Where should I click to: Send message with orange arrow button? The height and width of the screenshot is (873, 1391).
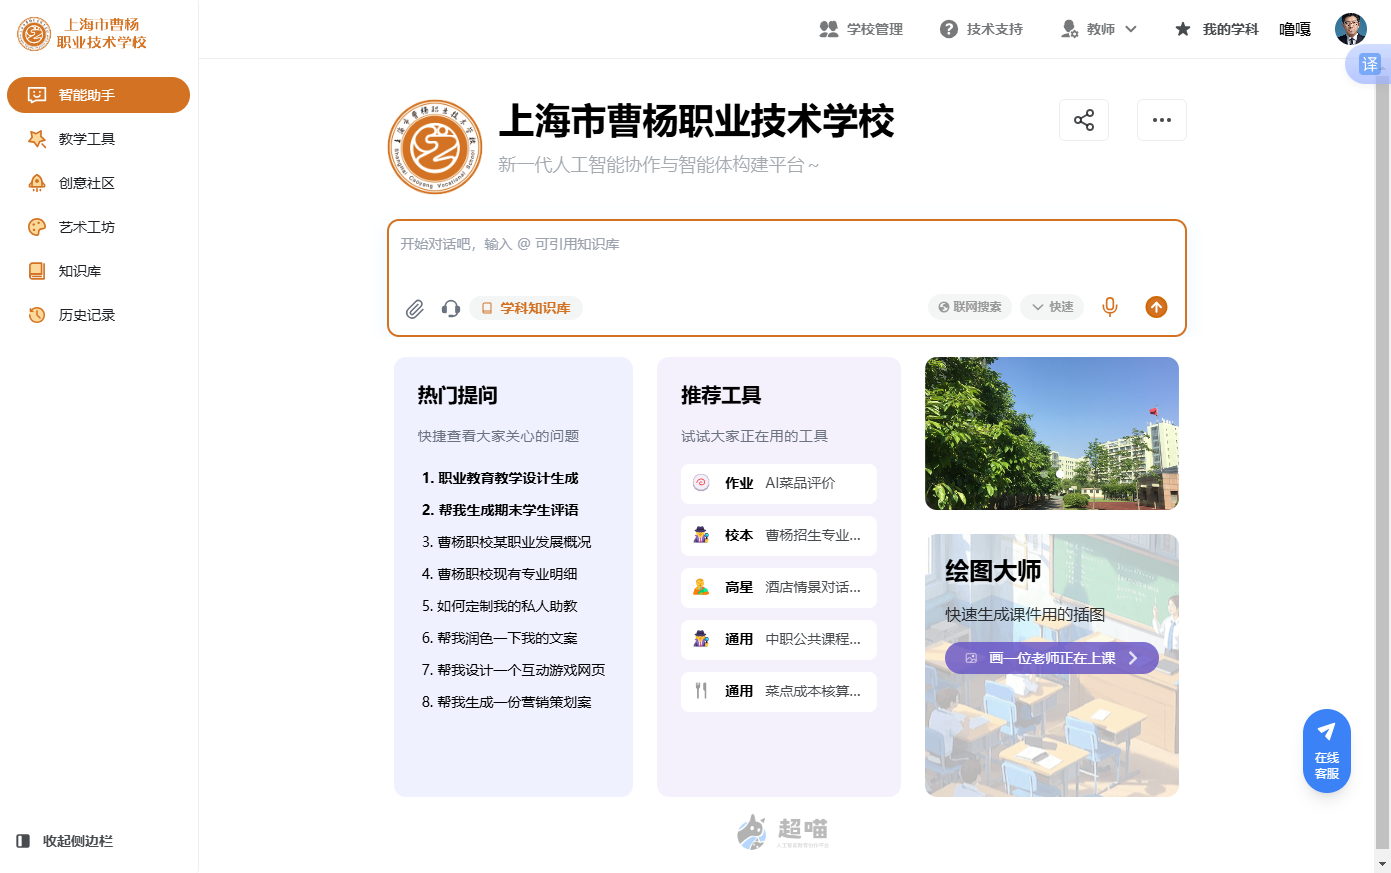point(1156,307)
